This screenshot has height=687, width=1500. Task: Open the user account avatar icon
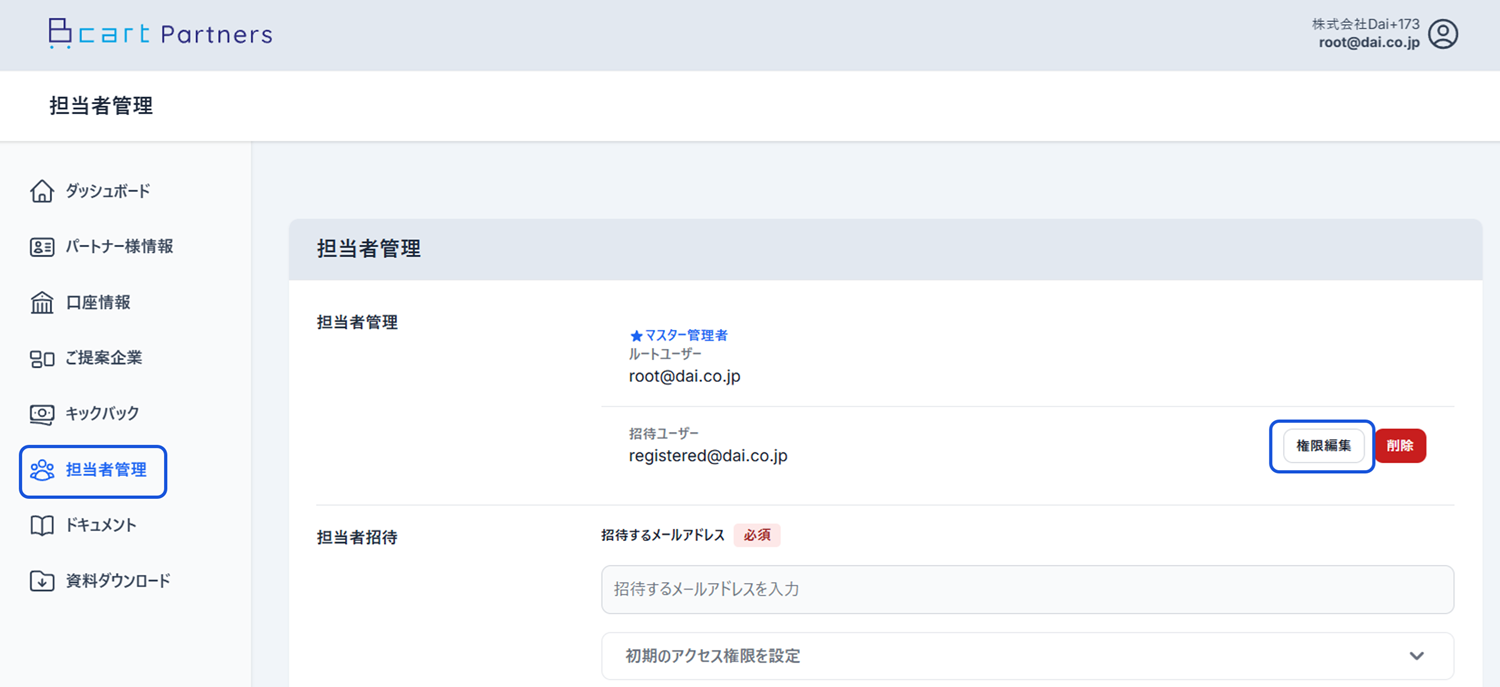[x=1443, y=34]
